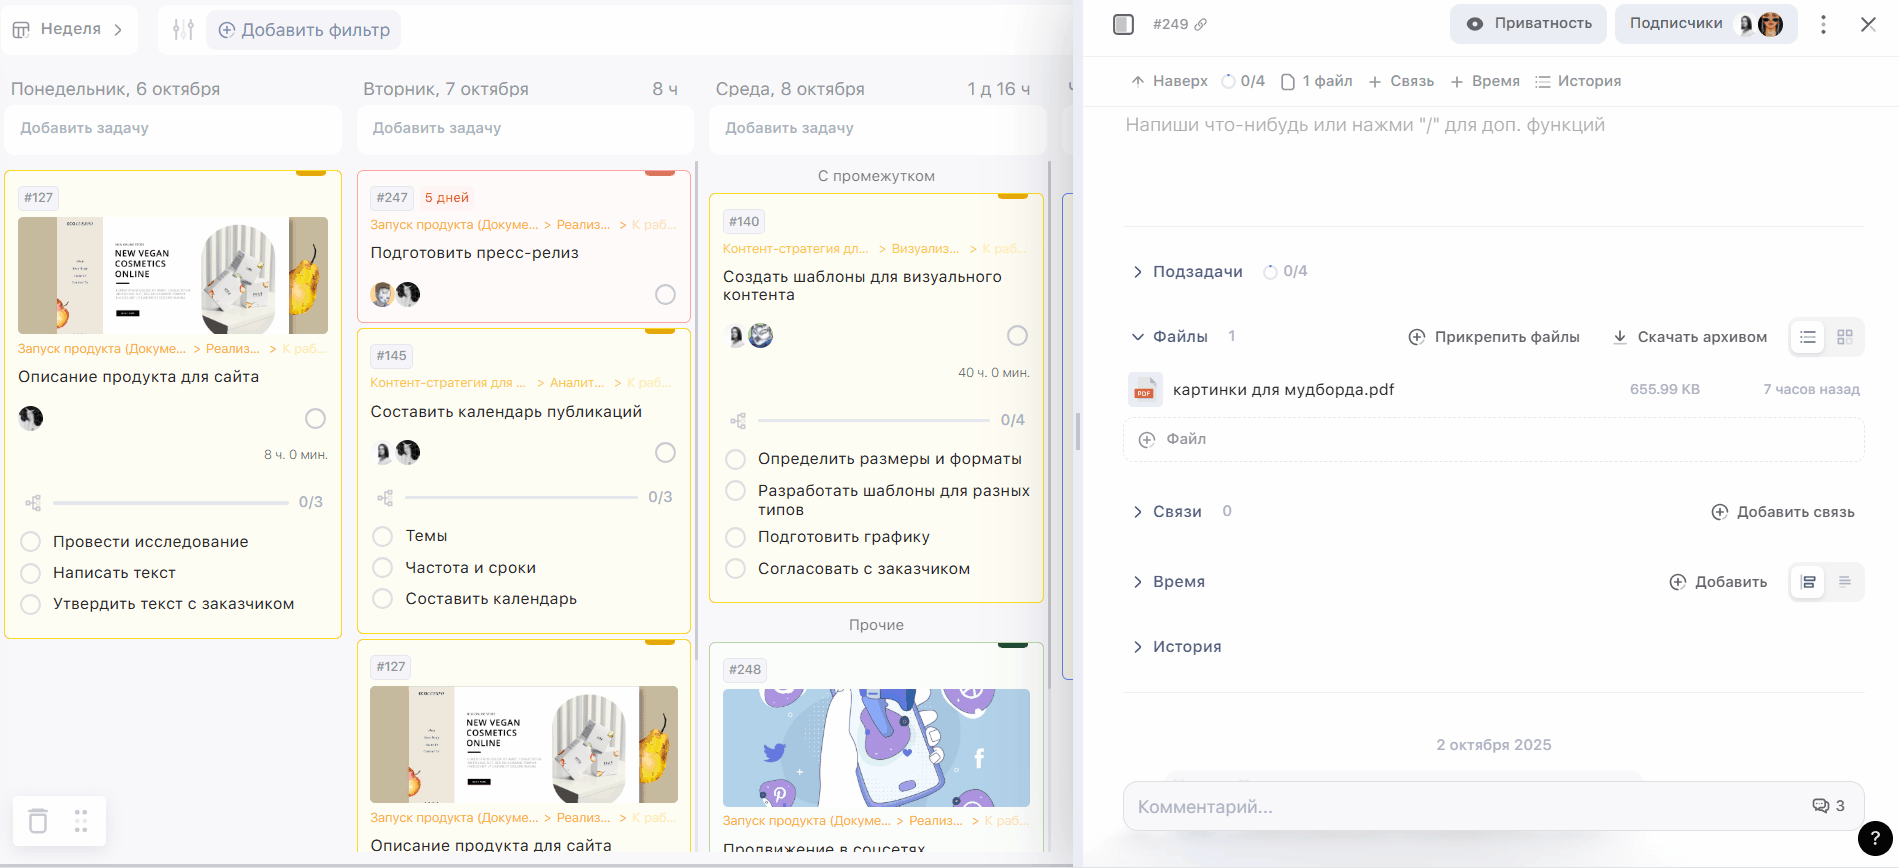Toggle task status square for #249
This screenshot has height=868, width=1899.
[1123, 24]
